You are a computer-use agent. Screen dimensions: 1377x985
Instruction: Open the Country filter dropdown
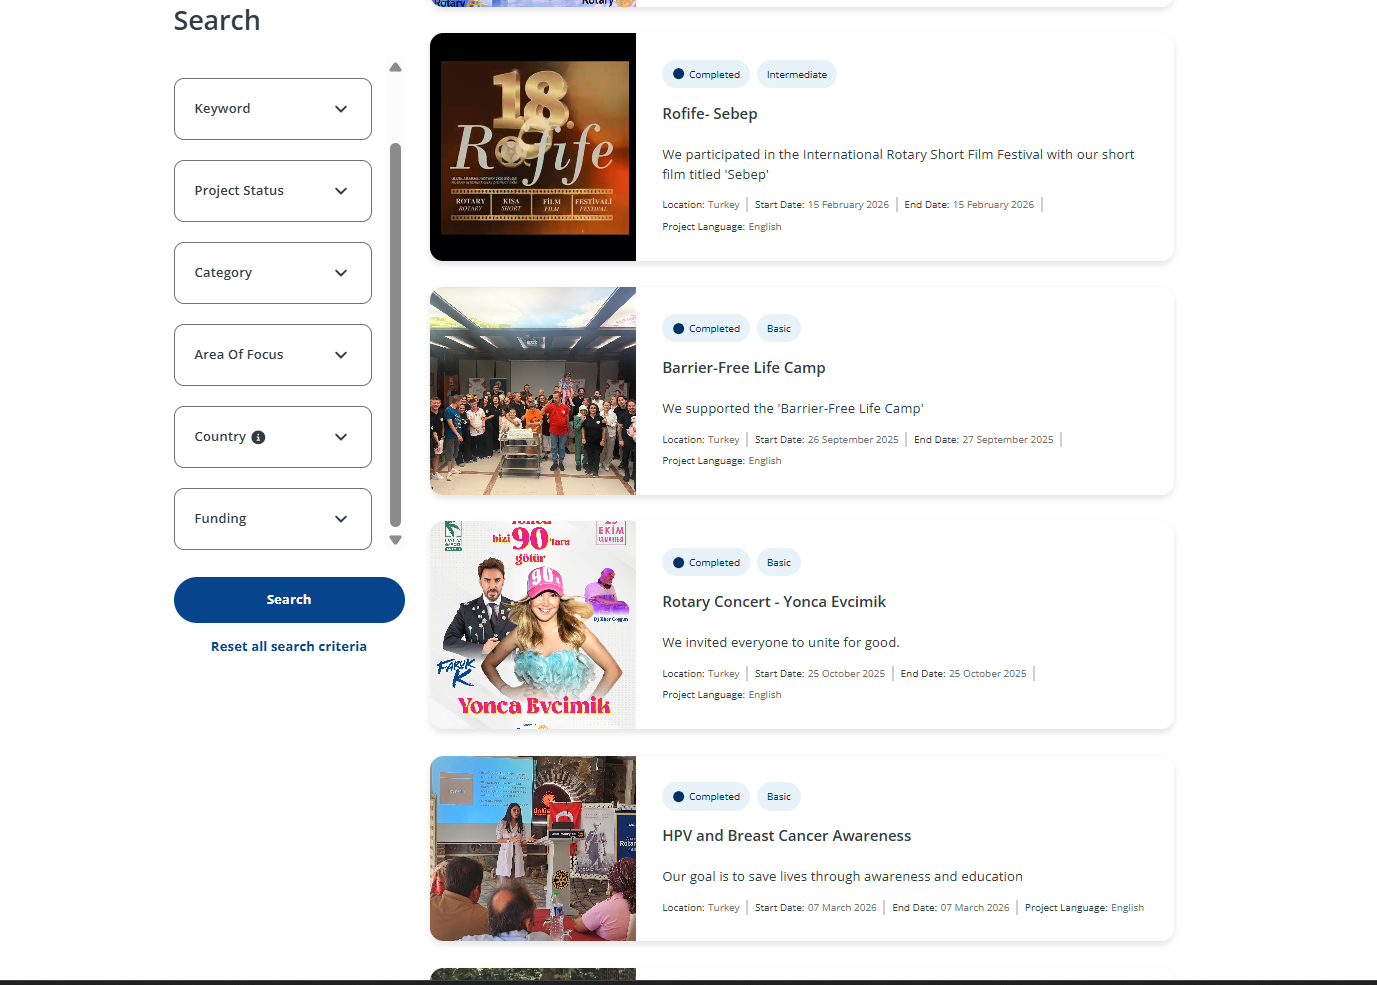coord(341,437)
